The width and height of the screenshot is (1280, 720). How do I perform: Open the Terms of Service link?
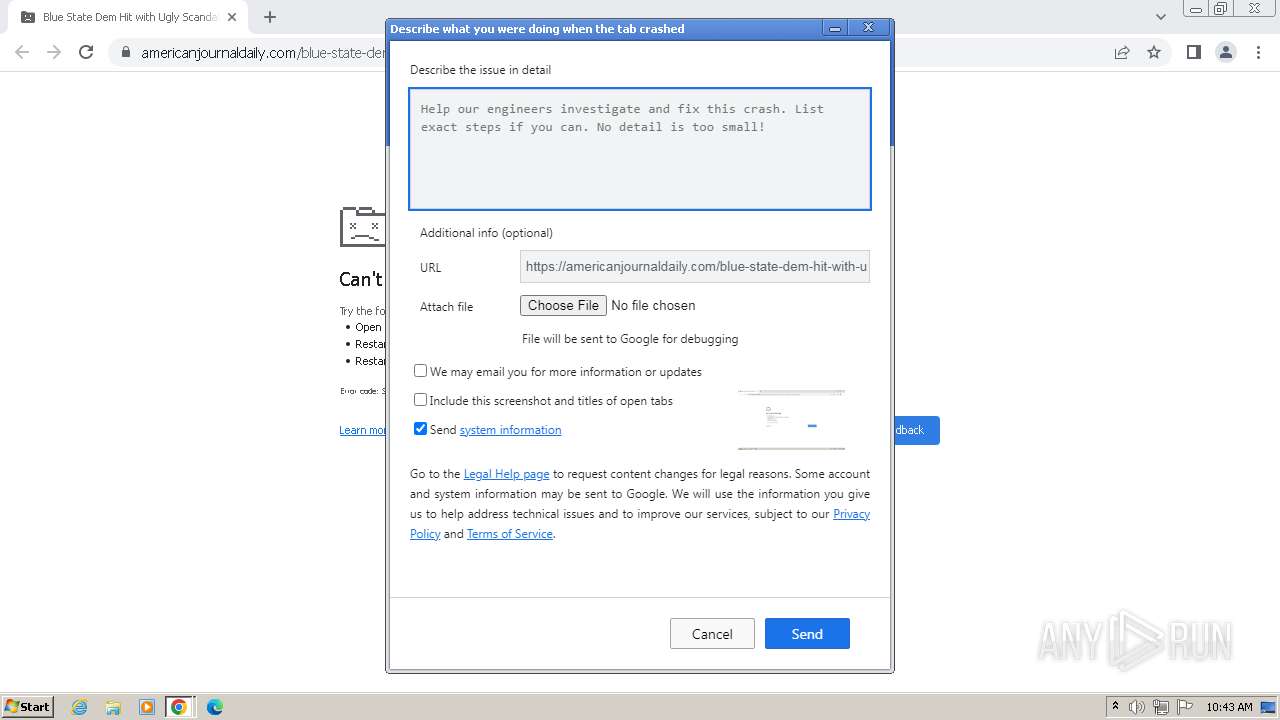click(x=510, y=534)
